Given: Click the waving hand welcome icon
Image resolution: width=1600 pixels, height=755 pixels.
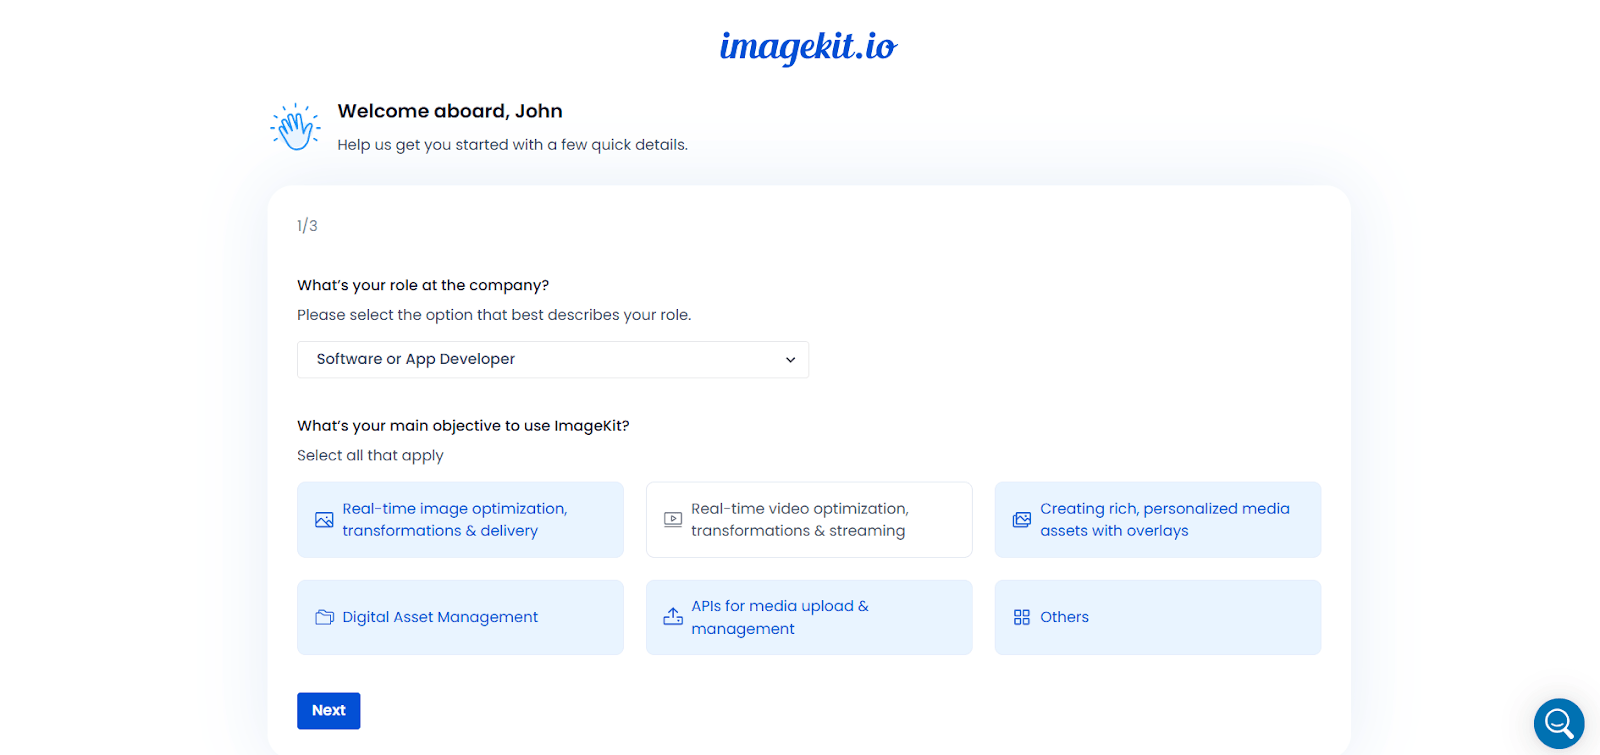Looking at the screenshot, I should click(295, 128).
